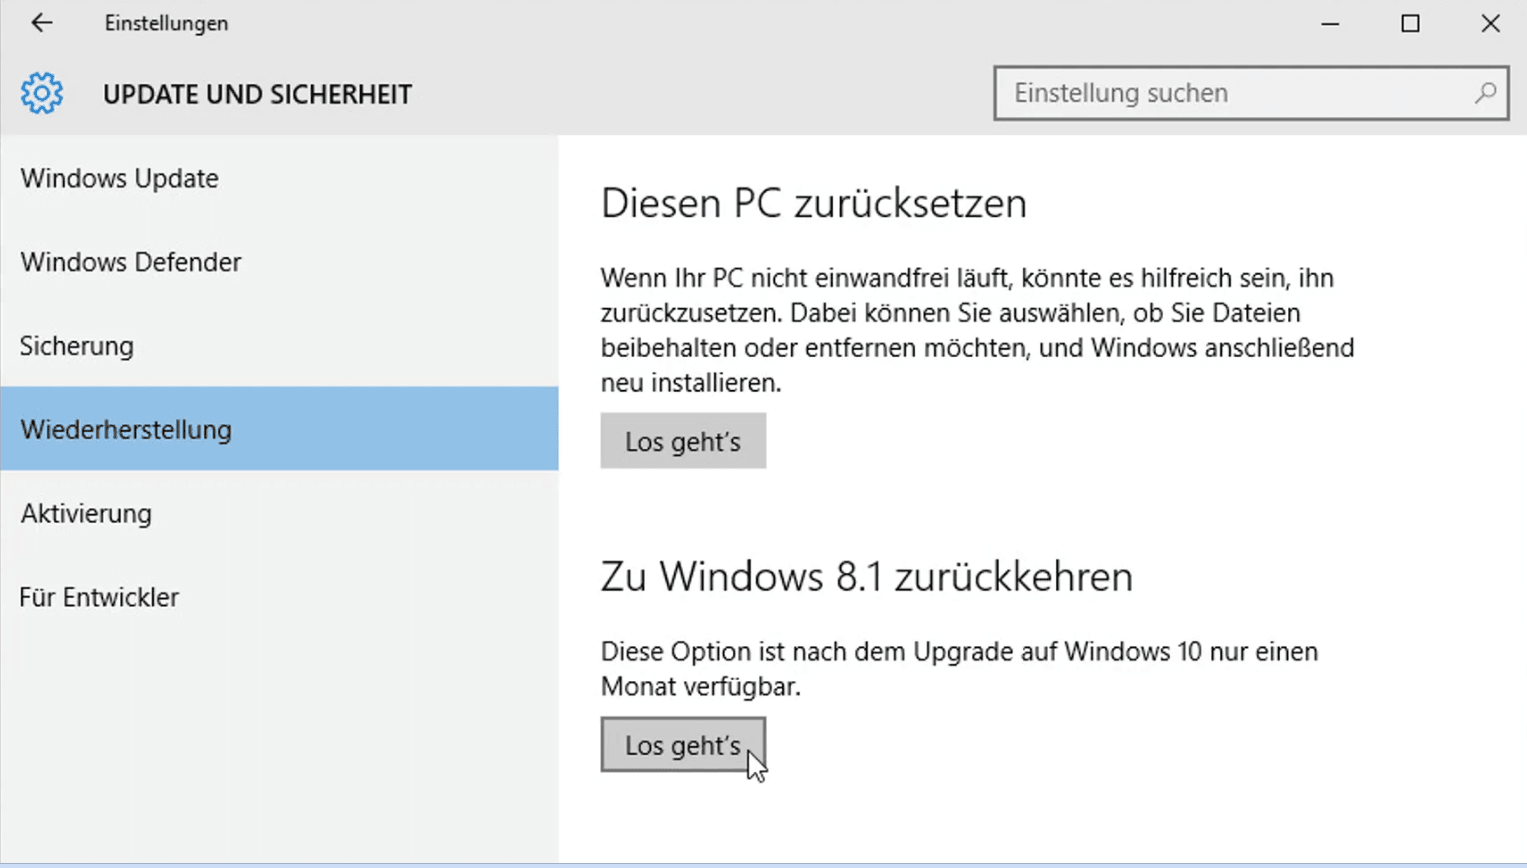Go back with the arrow button
The image size is (1527, 868).
pyautogui.click(x=41, y=23)
